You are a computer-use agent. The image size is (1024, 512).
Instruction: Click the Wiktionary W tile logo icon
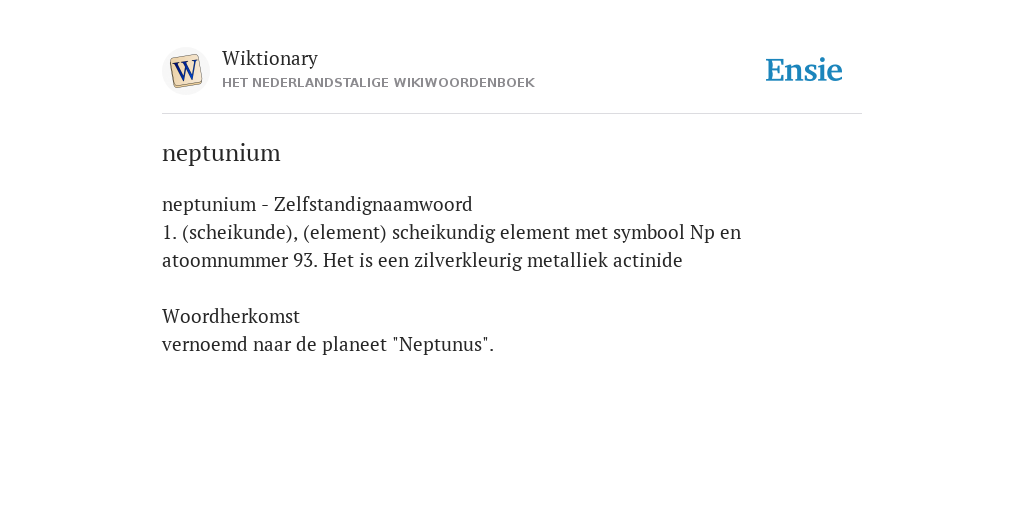pos(185,71)
